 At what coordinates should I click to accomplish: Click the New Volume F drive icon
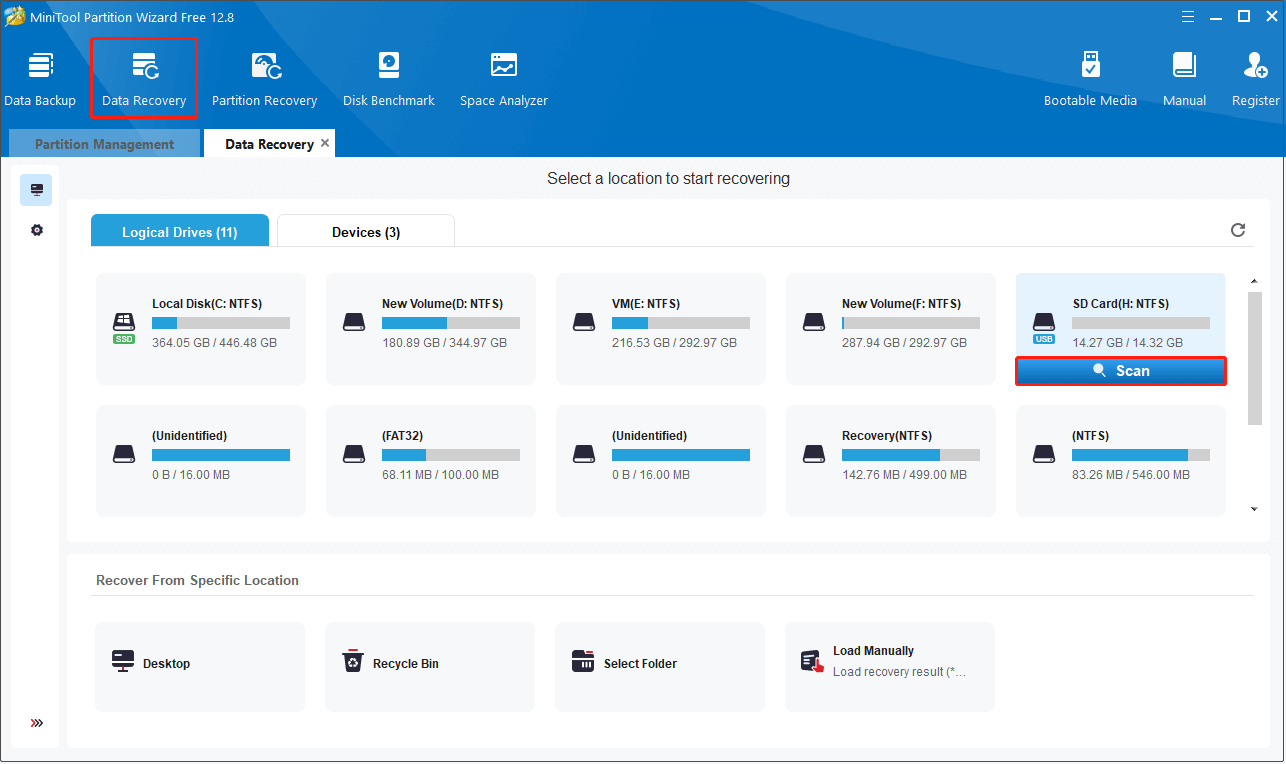[814, 323]
